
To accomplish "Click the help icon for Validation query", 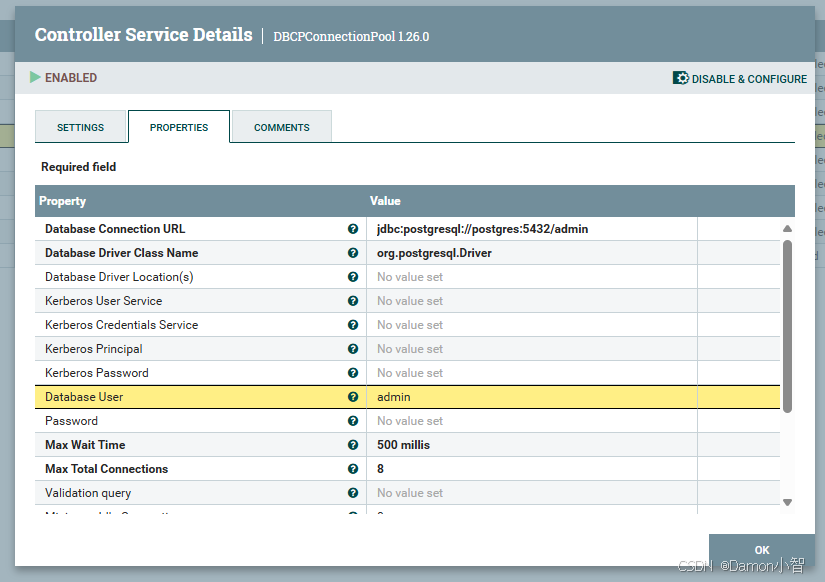I will tap(353, 493).
